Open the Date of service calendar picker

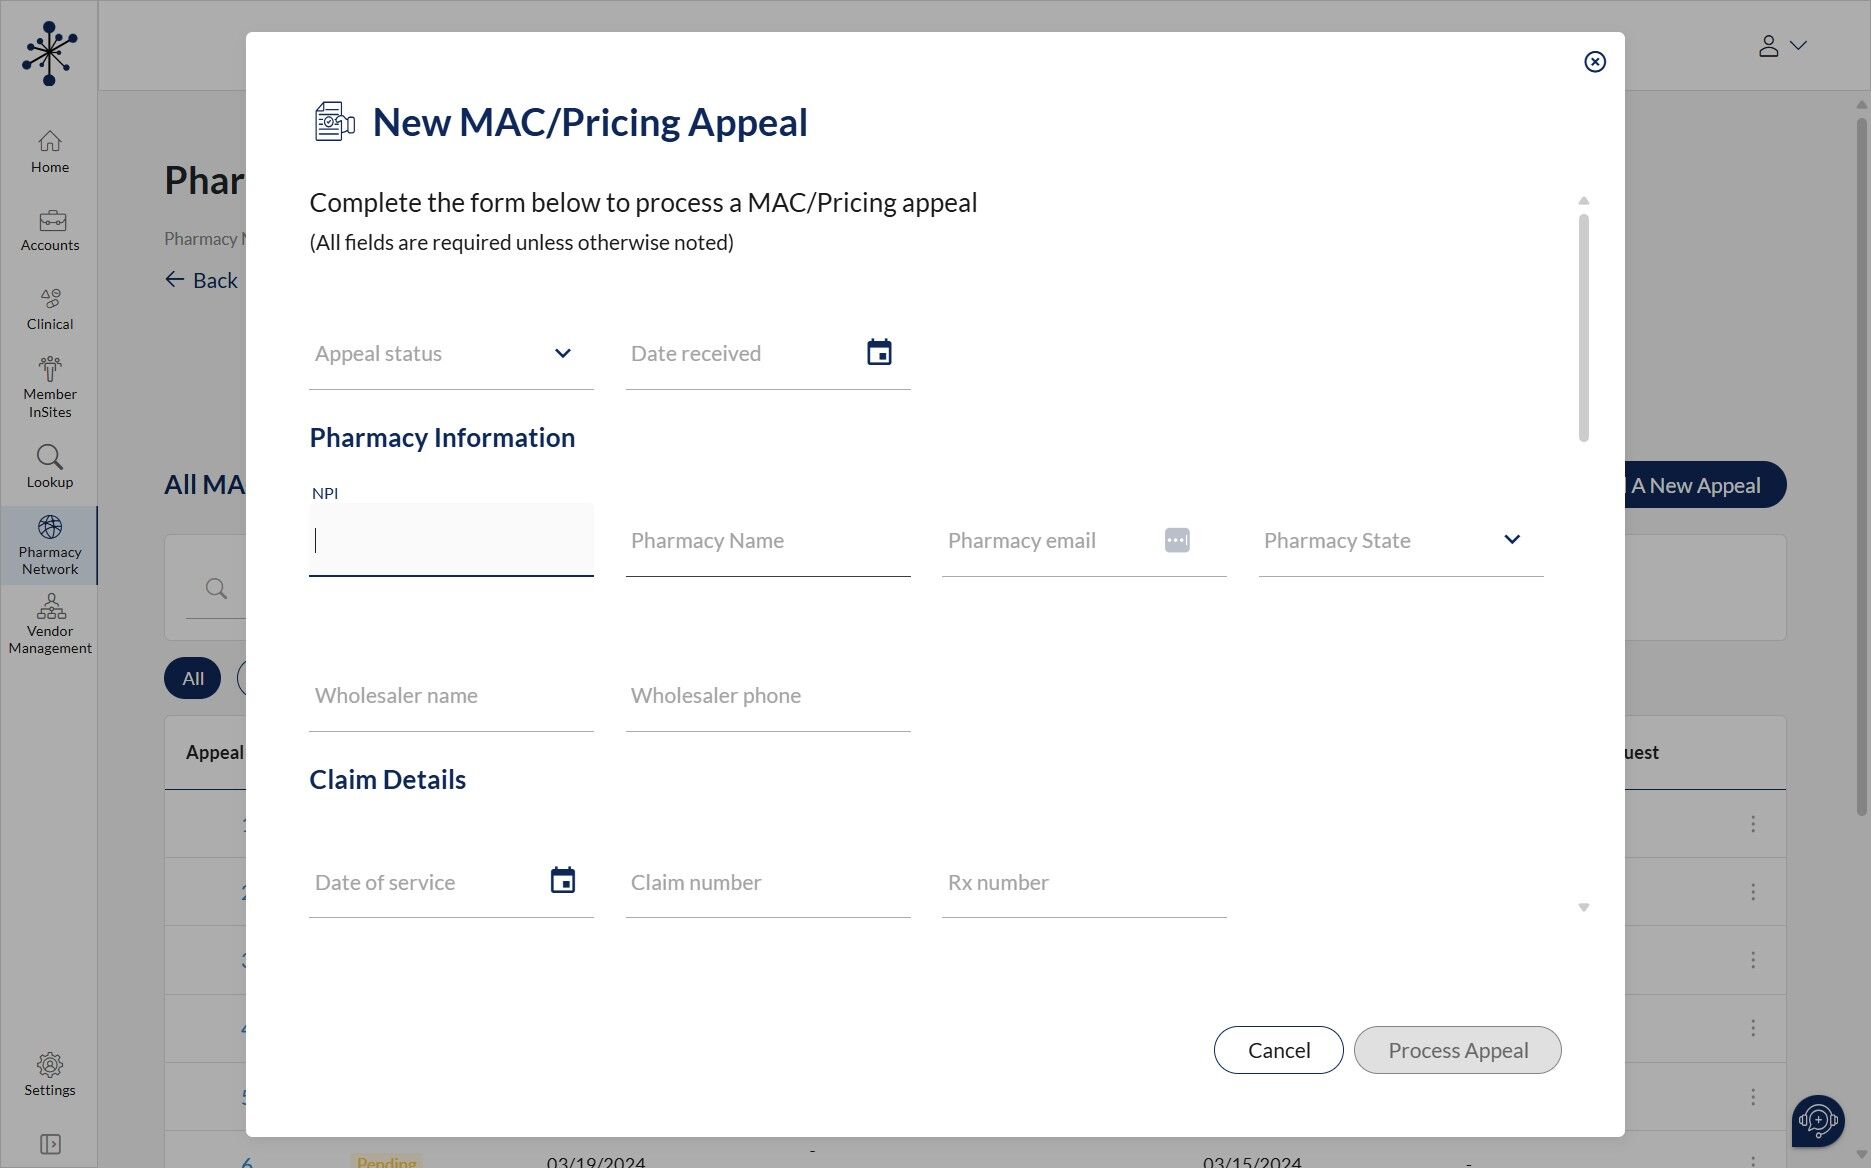563,881
